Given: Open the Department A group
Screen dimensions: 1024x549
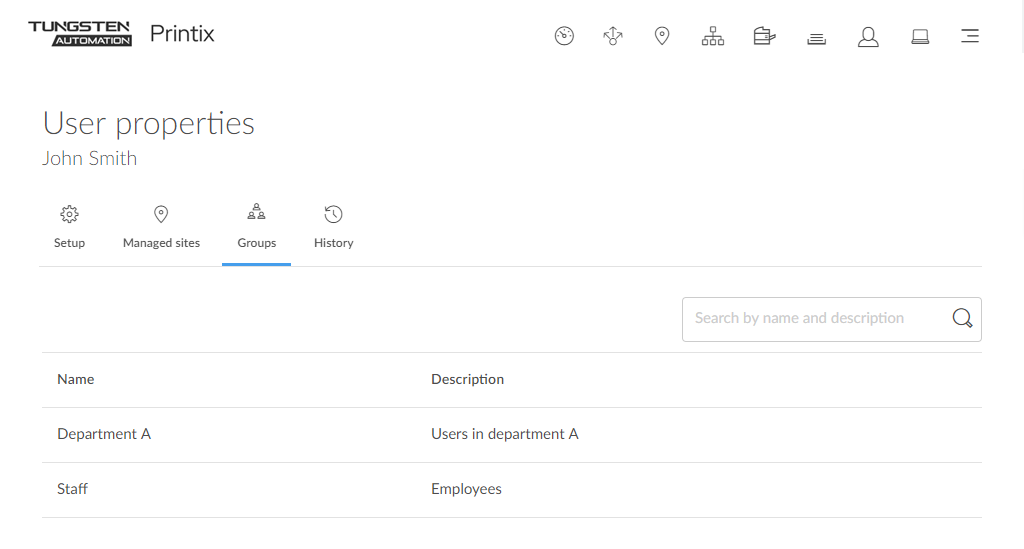Looking at the screenshot, I should tap(104, 434).
